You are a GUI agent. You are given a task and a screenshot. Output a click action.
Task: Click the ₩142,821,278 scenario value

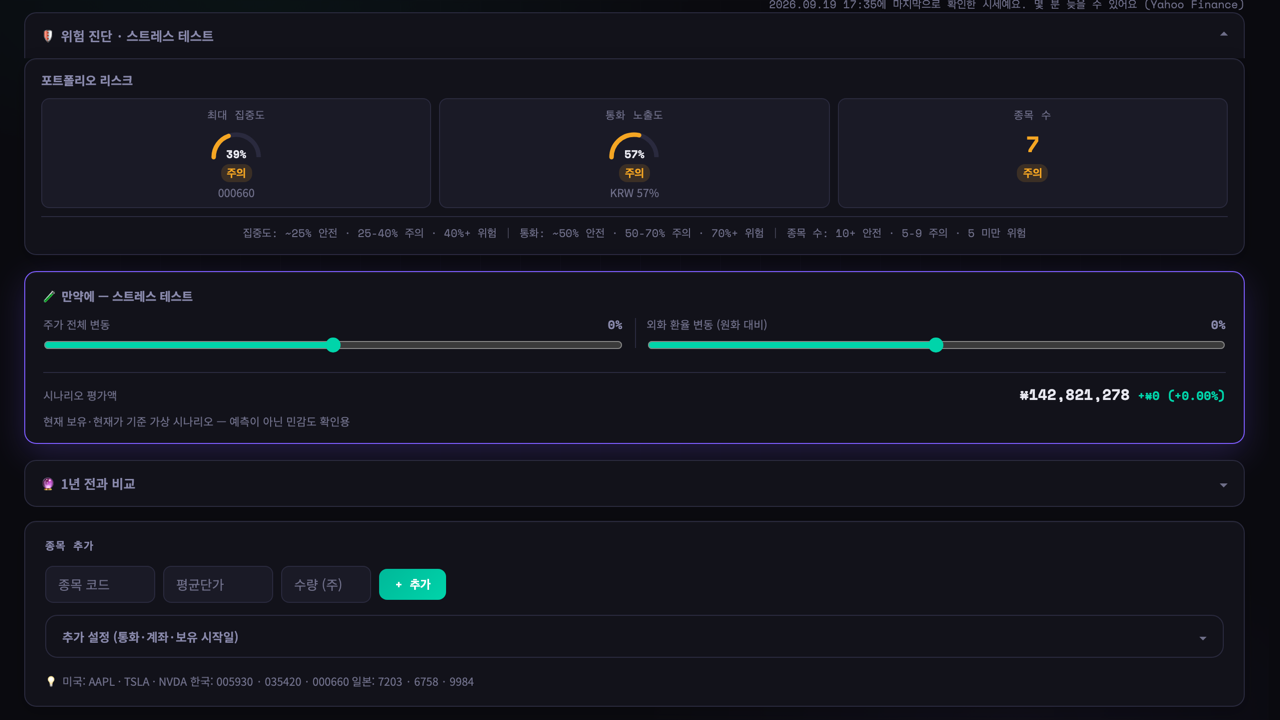click(1074, 395)
